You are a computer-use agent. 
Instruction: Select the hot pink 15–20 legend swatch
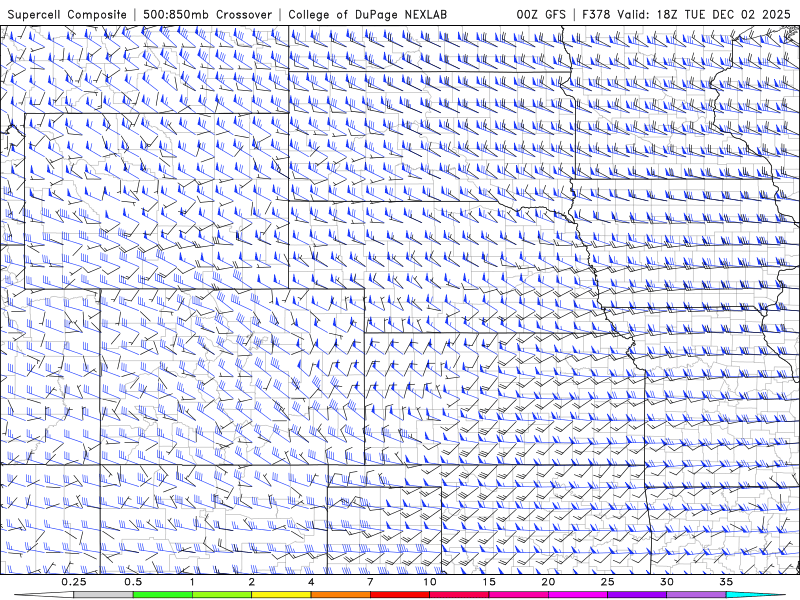point(518,595)
